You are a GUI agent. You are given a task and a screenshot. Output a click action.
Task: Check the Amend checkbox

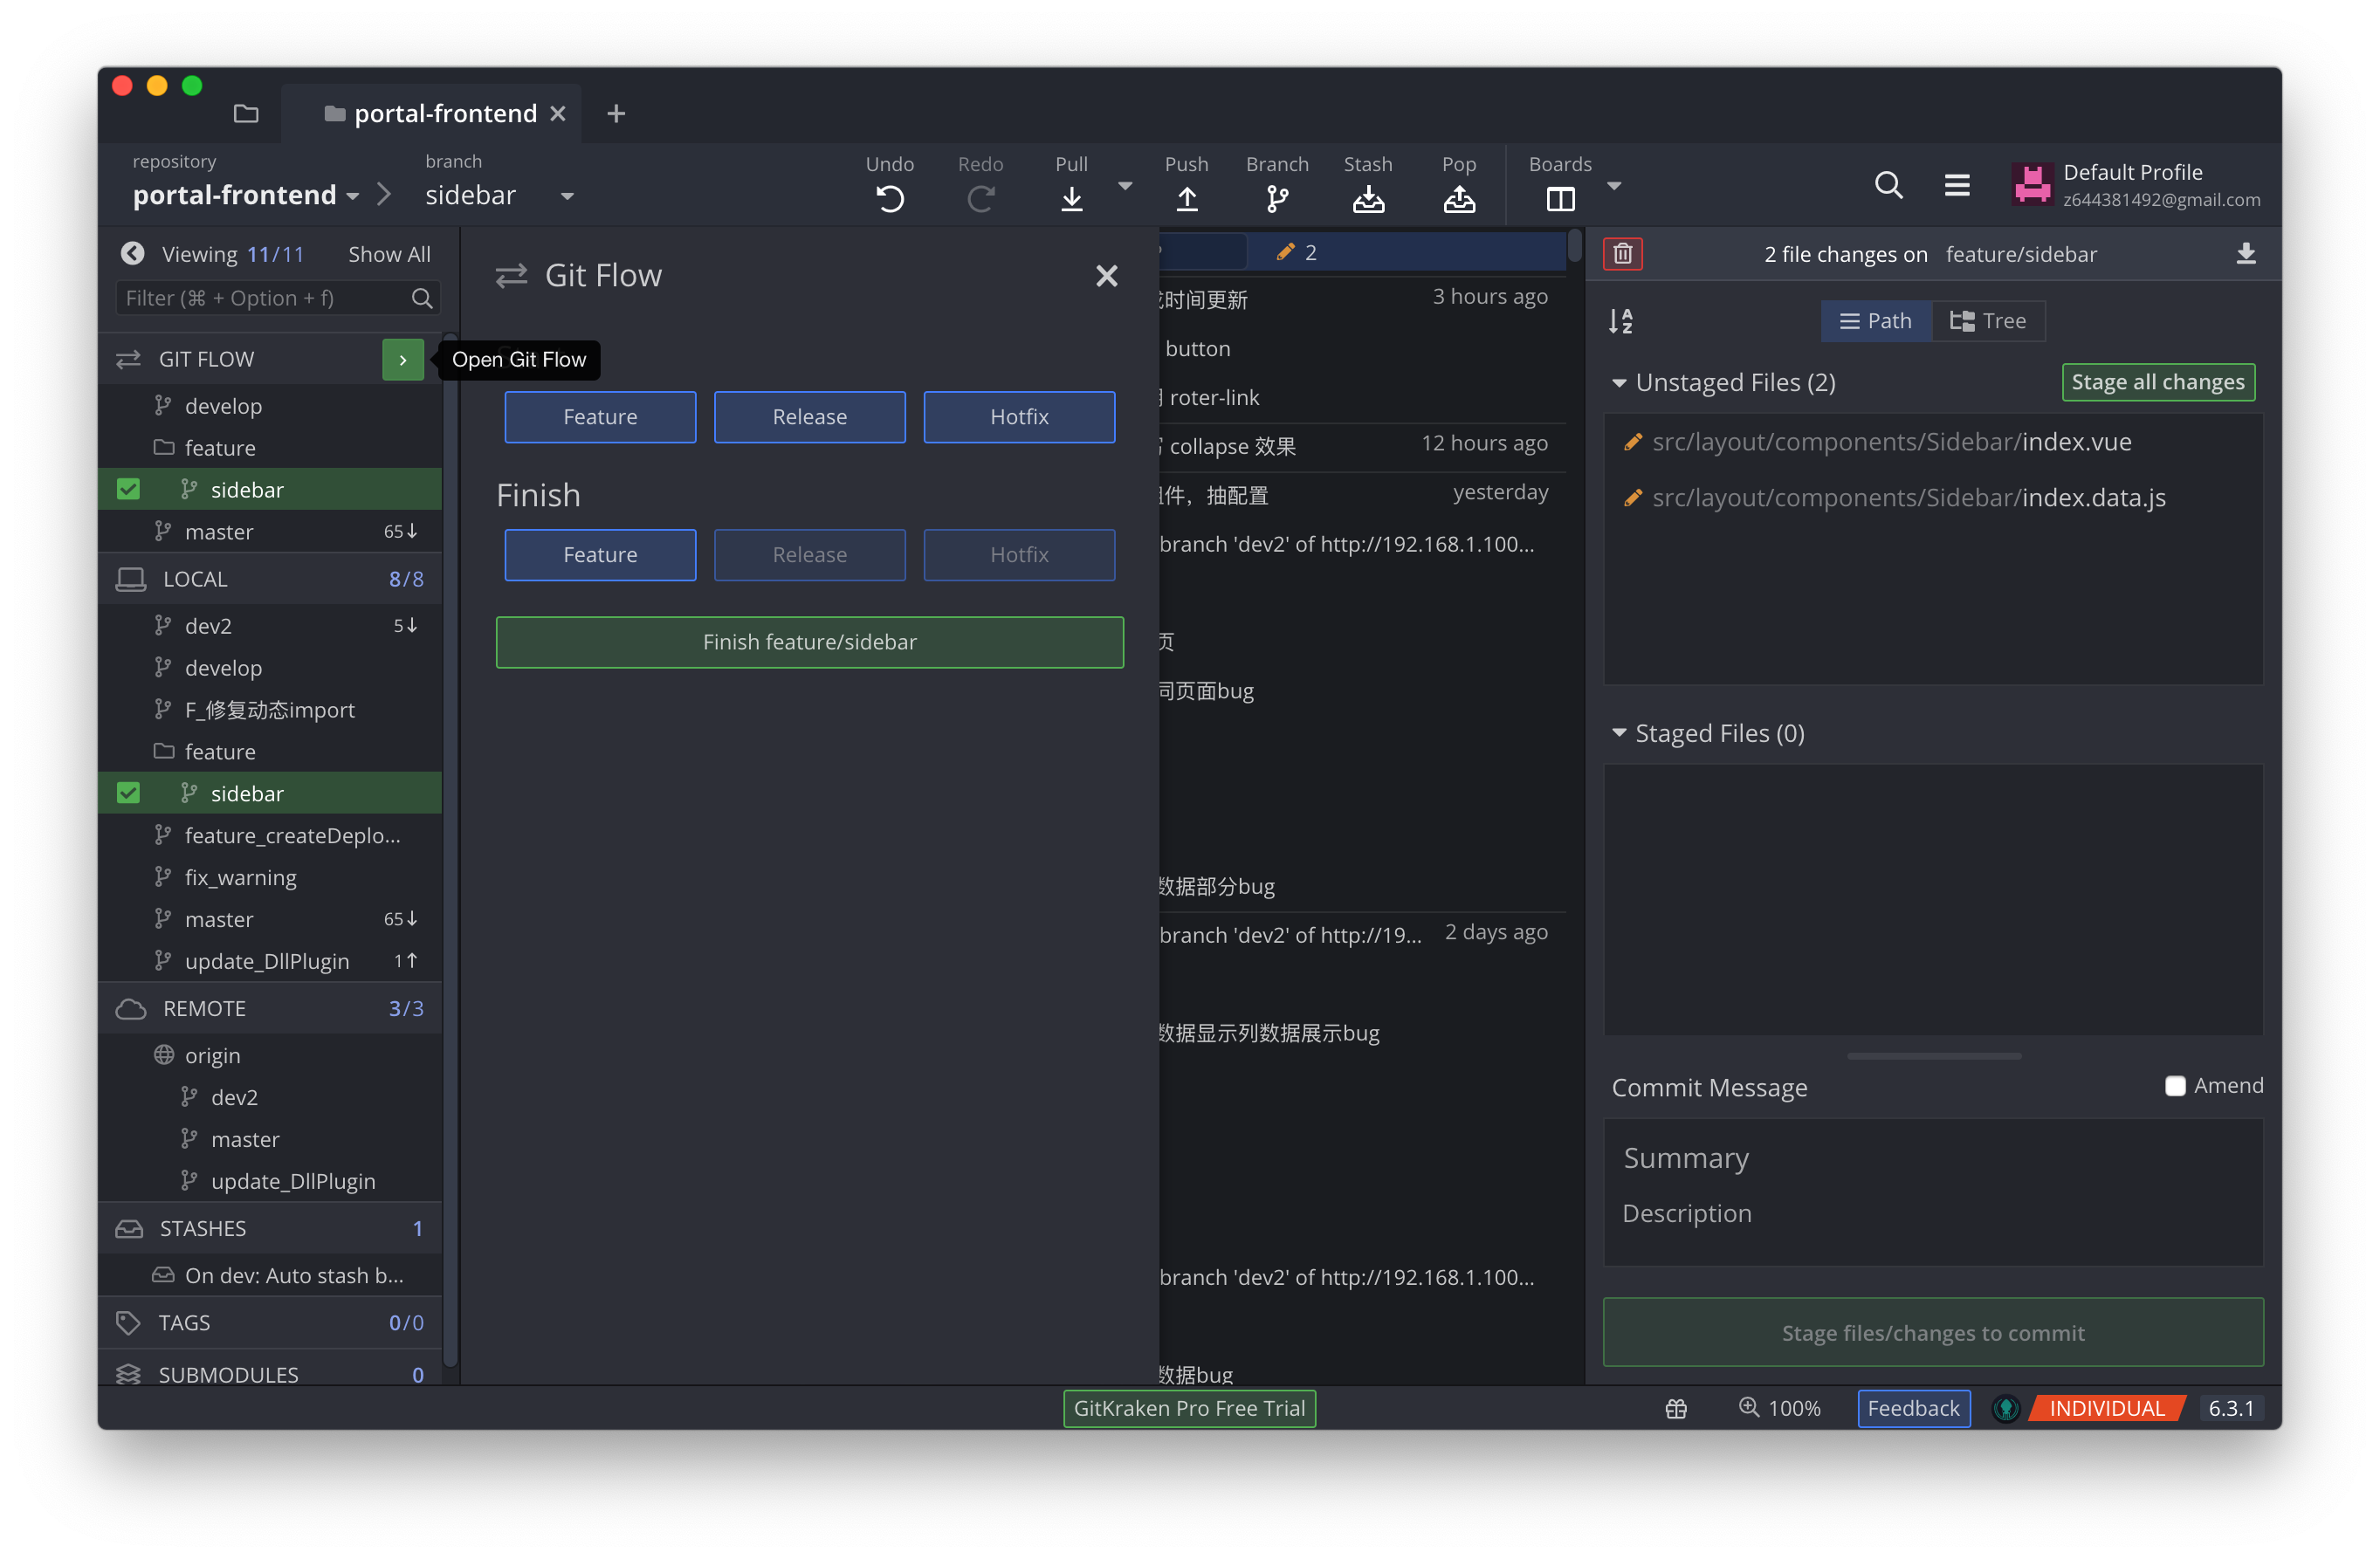point(2174,1086)
